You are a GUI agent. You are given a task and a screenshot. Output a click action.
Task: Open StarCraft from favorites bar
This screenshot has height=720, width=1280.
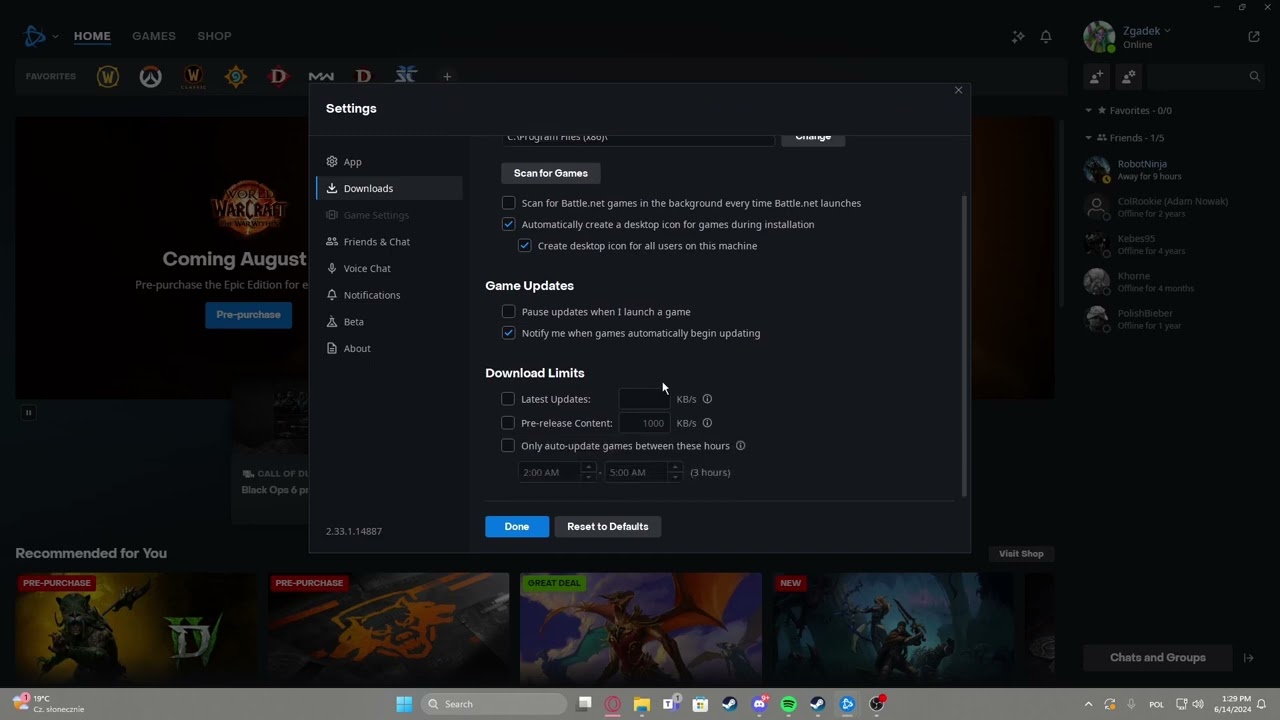pyautogui.click(x=405, y=76)
